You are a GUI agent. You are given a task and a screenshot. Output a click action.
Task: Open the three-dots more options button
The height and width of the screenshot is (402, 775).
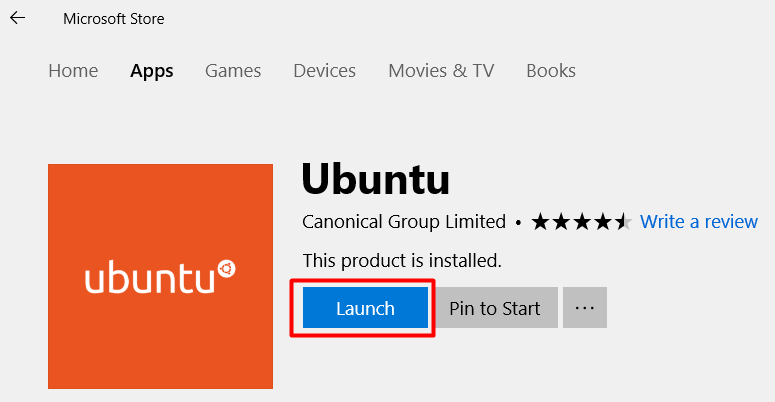[585, 308]
